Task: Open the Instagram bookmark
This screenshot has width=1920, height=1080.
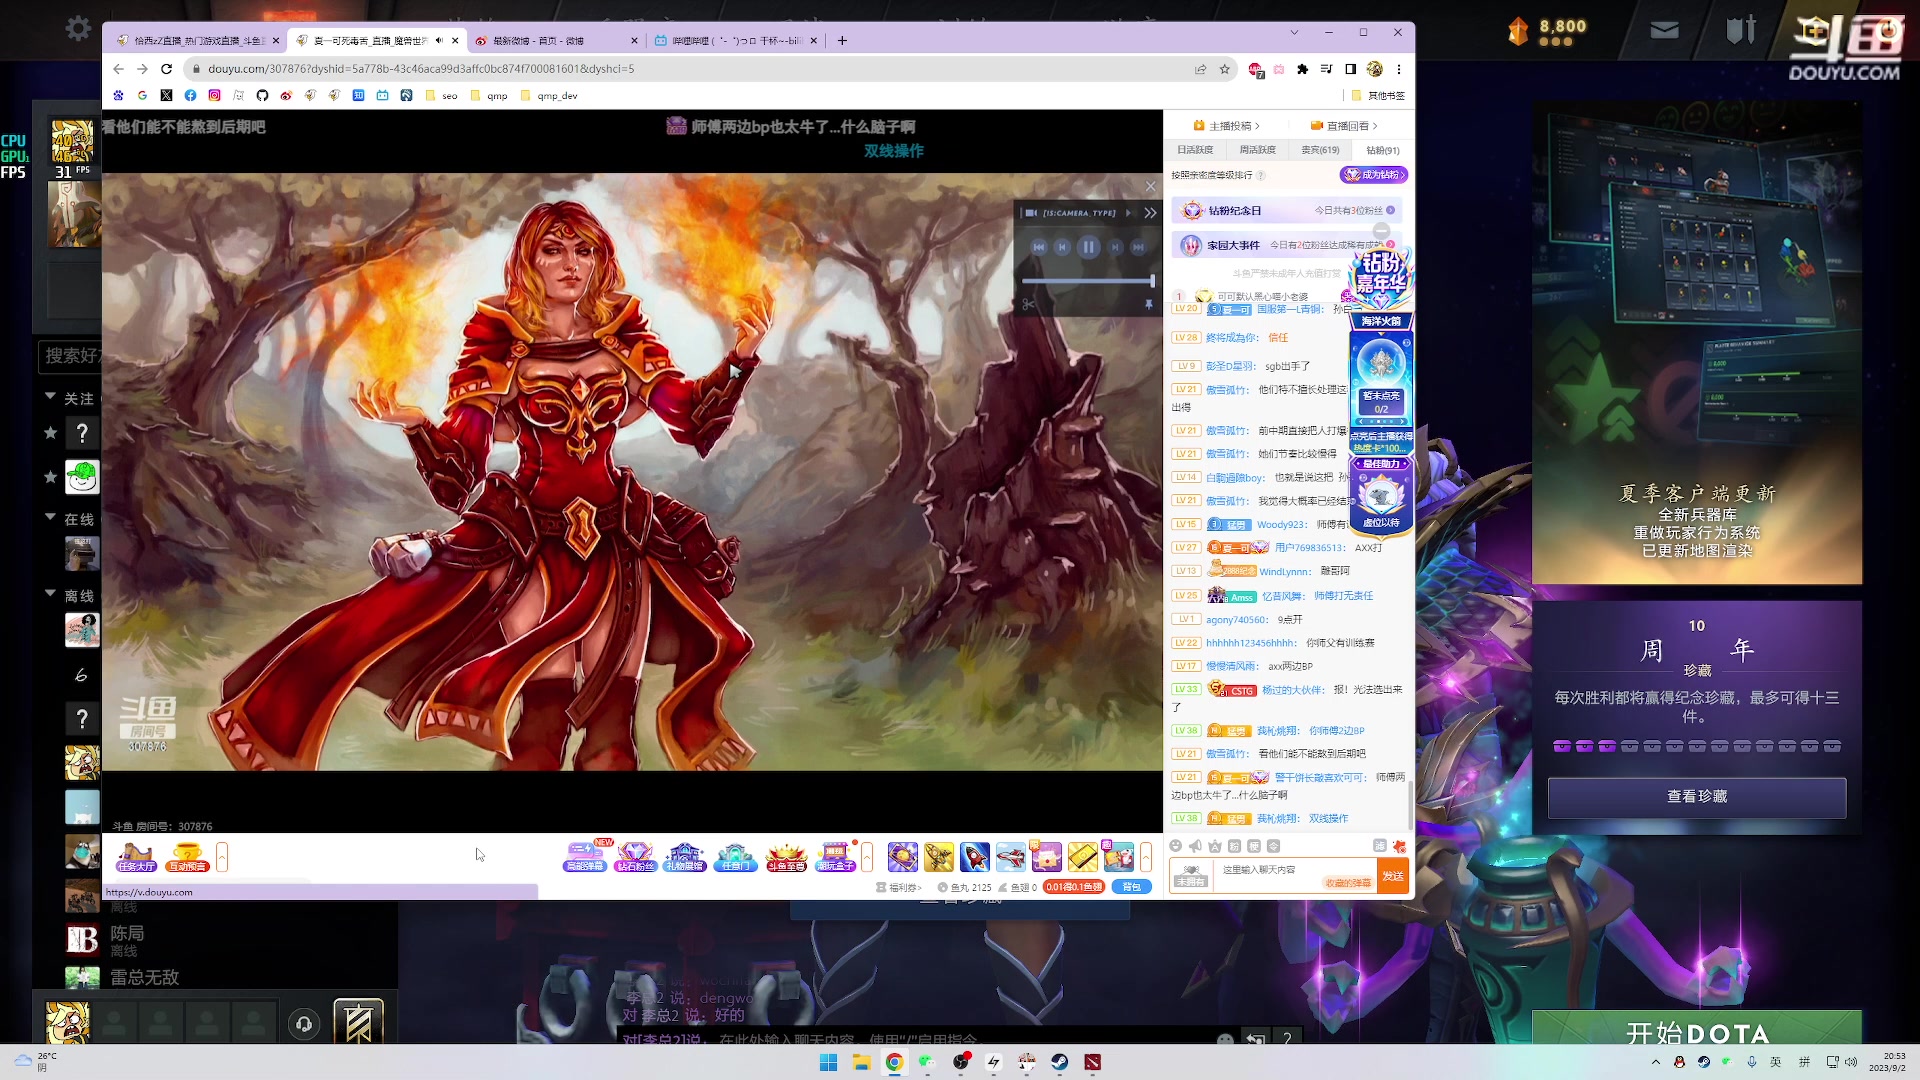Action: click(x=214, y=96)
